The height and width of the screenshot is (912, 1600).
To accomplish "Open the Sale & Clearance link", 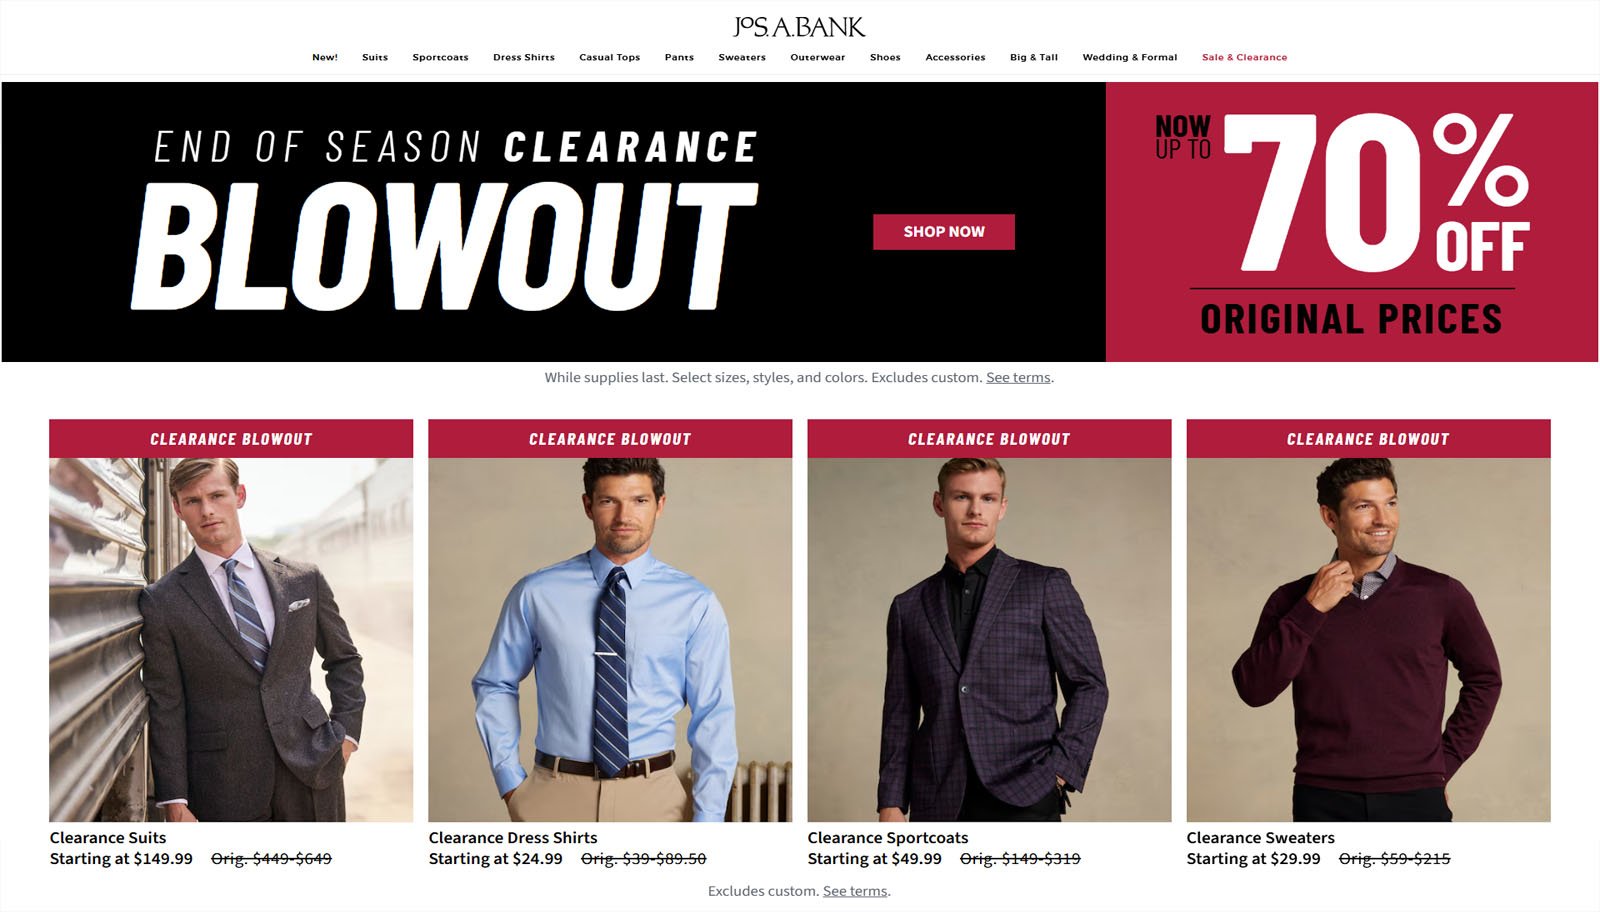I will click(1245, 57).
